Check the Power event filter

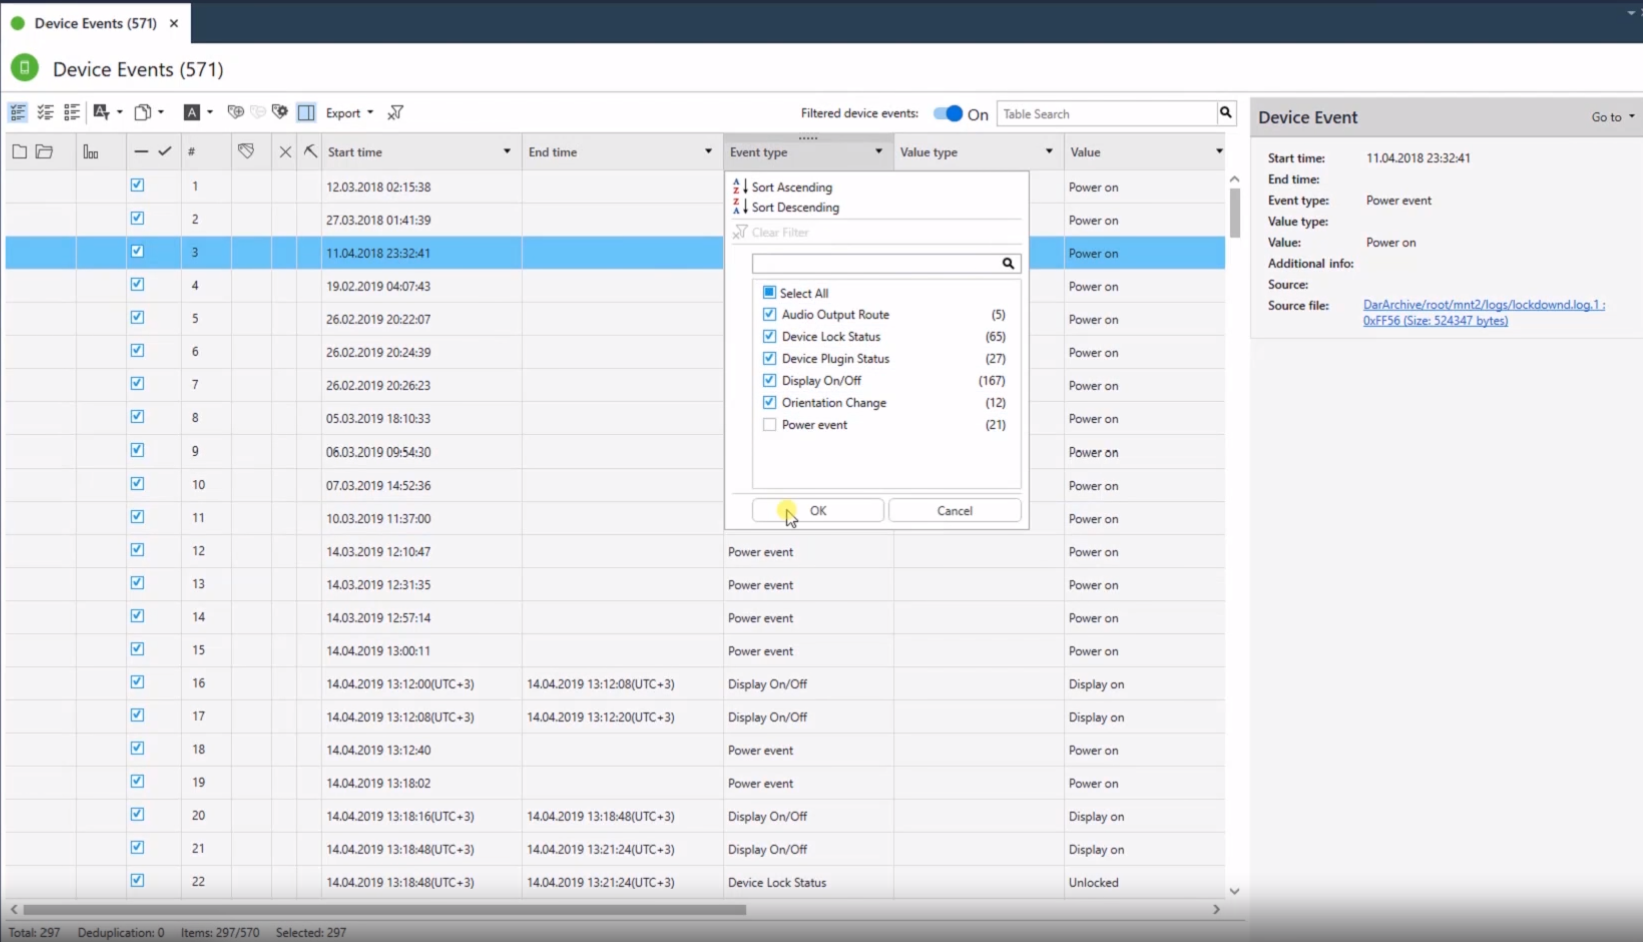[769, 424]
